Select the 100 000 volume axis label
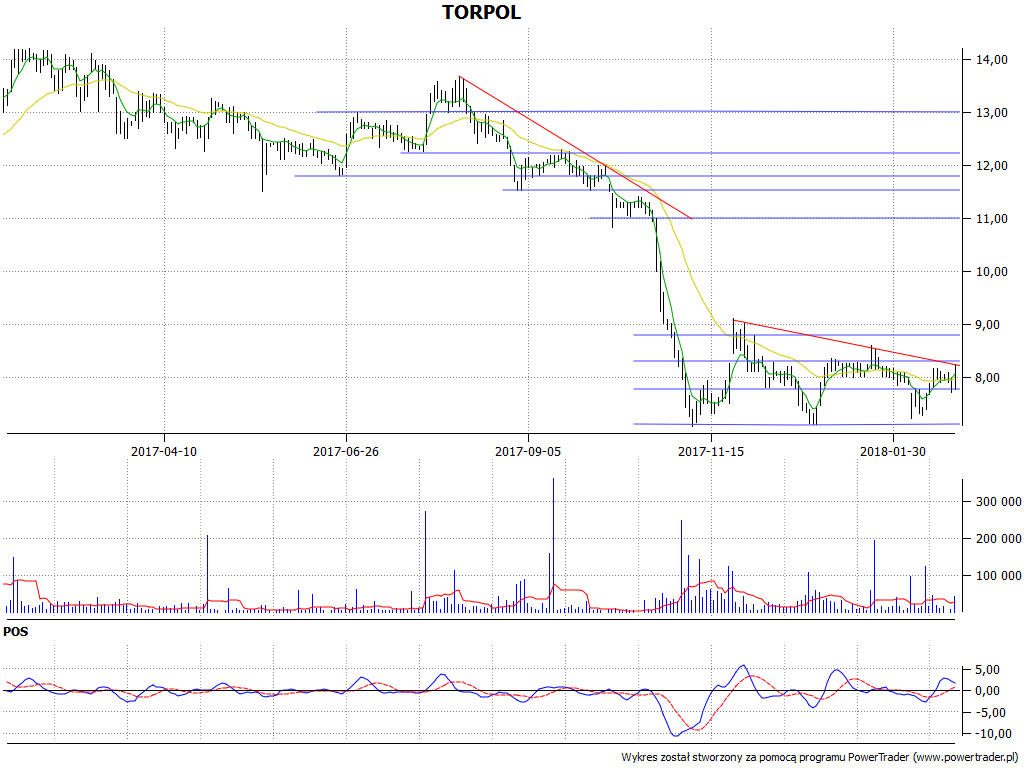 (999, 576)
